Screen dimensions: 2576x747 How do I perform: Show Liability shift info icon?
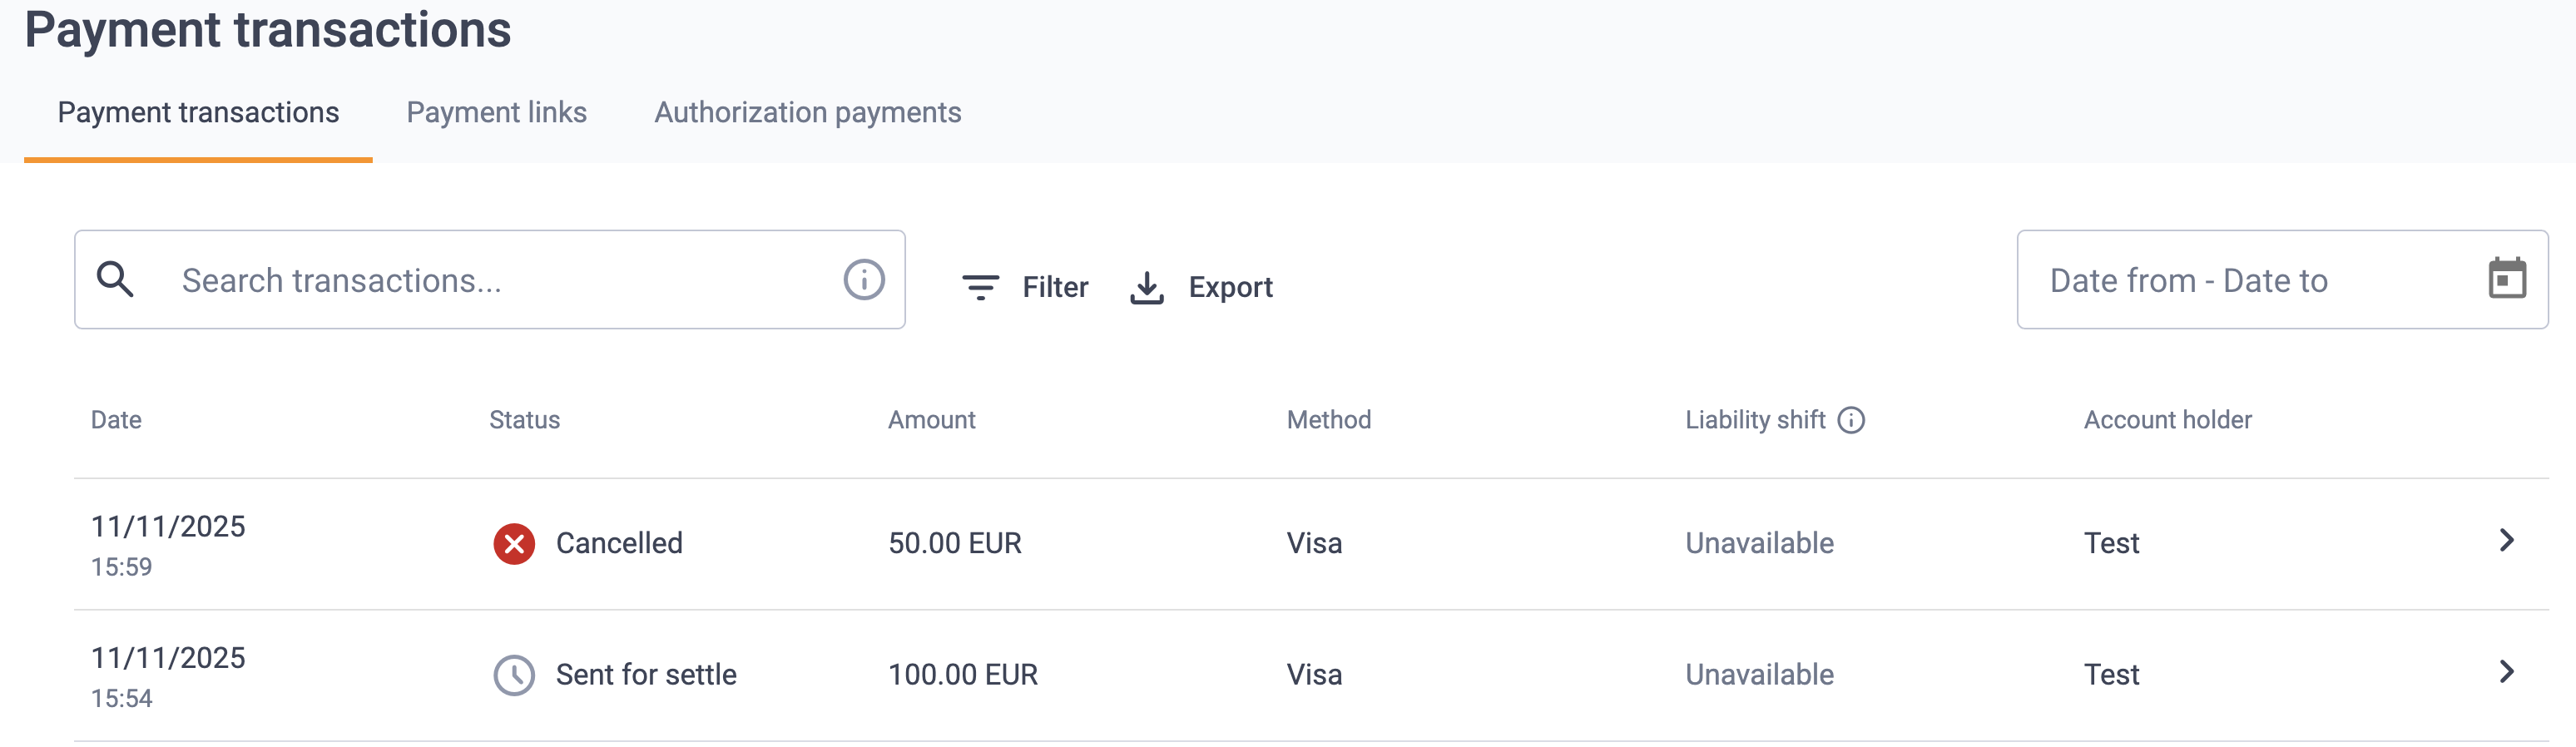[x=1852, y=420]
